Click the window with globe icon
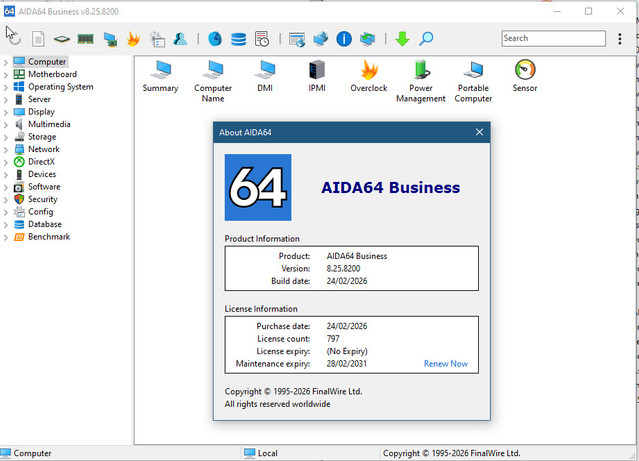This screenshot has width=639, height=461. tap(297, 40)
